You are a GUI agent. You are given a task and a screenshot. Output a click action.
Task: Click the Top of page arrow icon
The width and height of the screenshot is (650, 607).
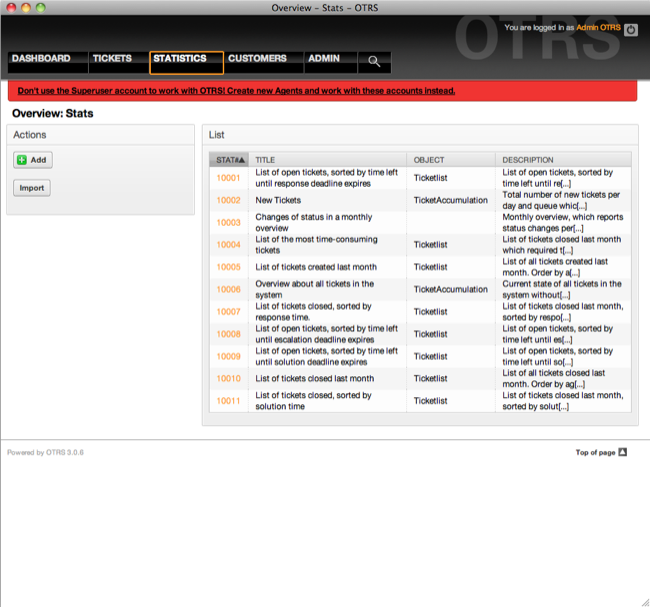(623, 452)
